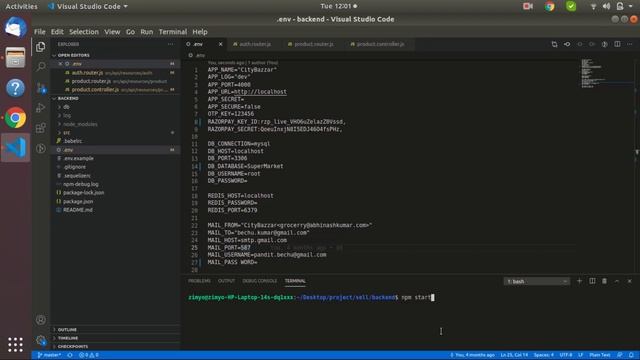Open package.json in the file tree
The width and height of the screenshot is (640, 360).
coord(78,201)
